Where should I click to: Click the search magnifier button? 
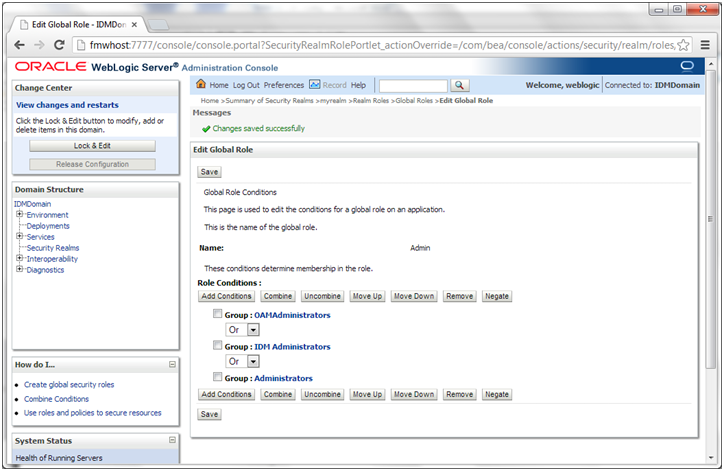[x=459, y=85]
